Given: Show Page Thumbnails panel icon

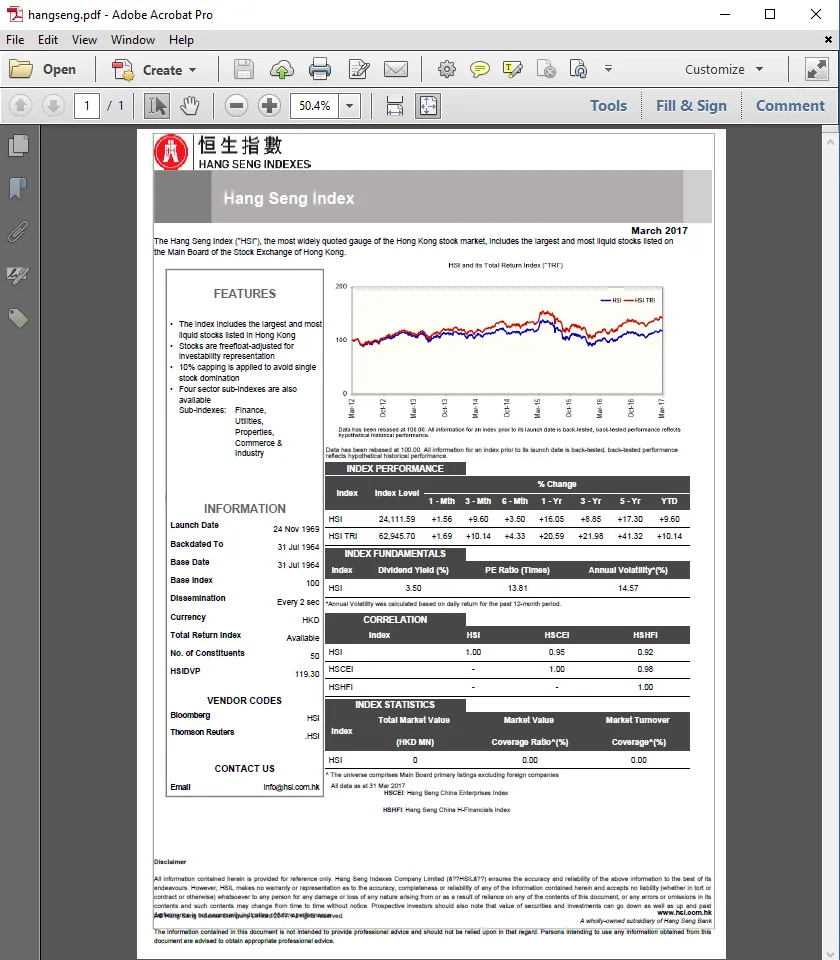Looking at the screenshot, I should (x=18, y=146).
